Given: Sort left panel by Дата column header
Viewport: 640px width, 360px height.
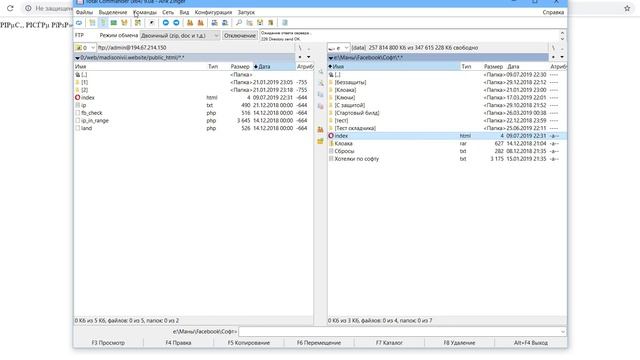Looking at the screenshot, I should [x=274, y=67].
